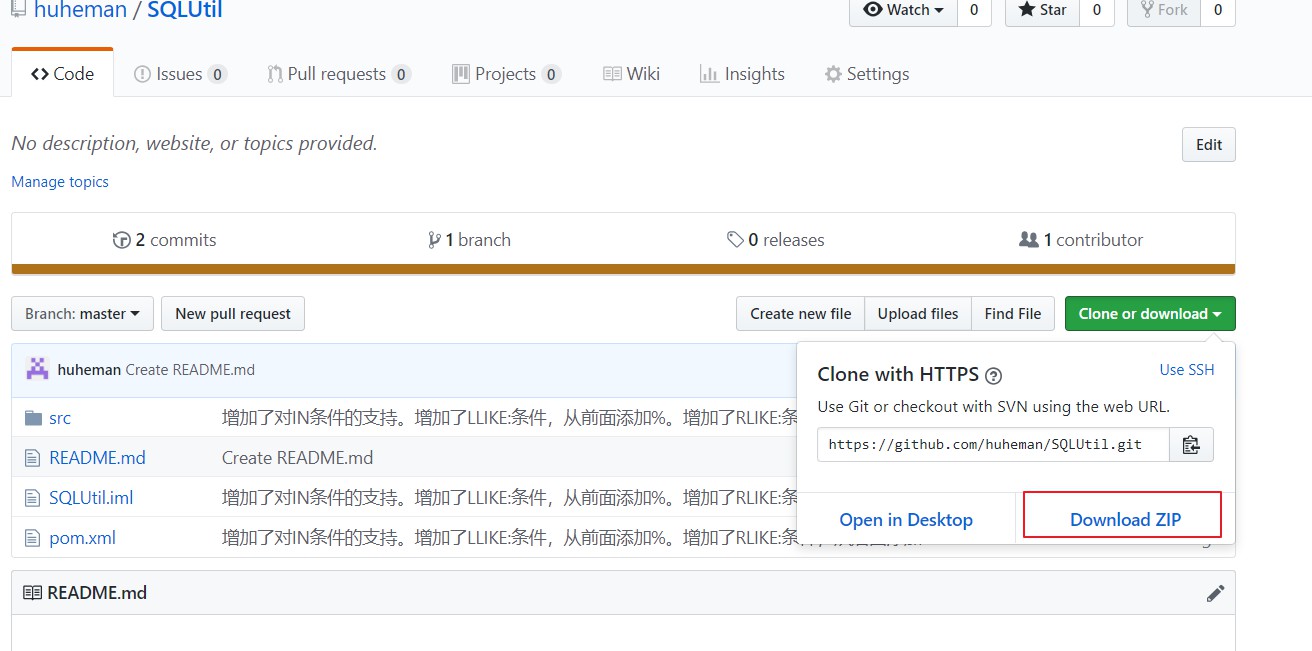The width and height of the screenshot is (1312, 651).
Task: Click the Star count number
Action: tap(1097, 10)
